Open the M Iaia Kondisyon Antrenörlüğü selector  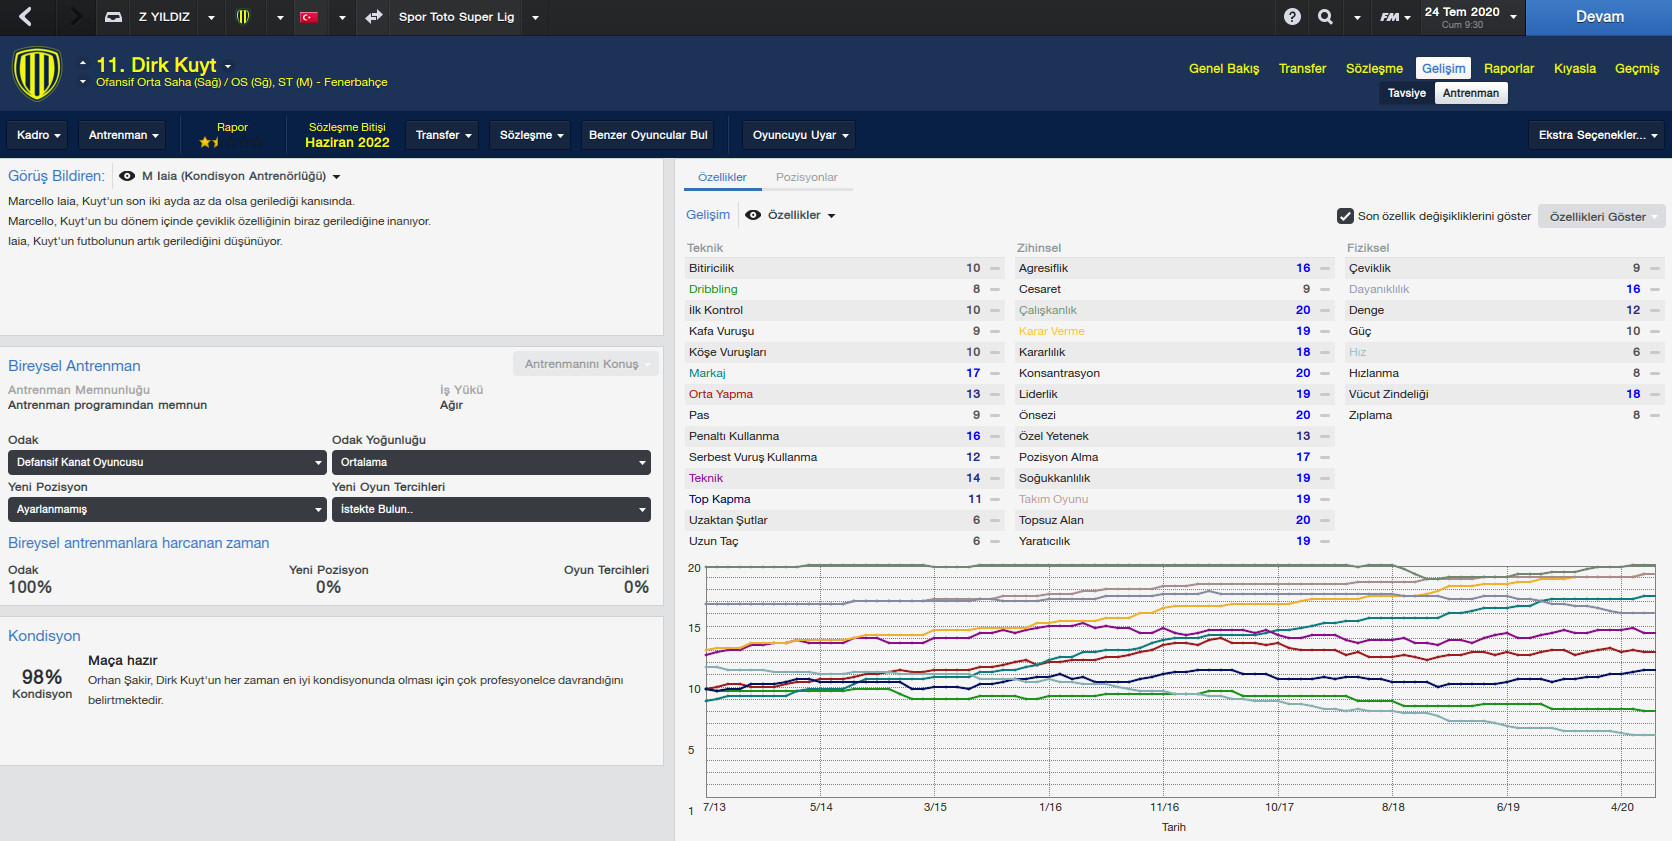coord(240,176)
